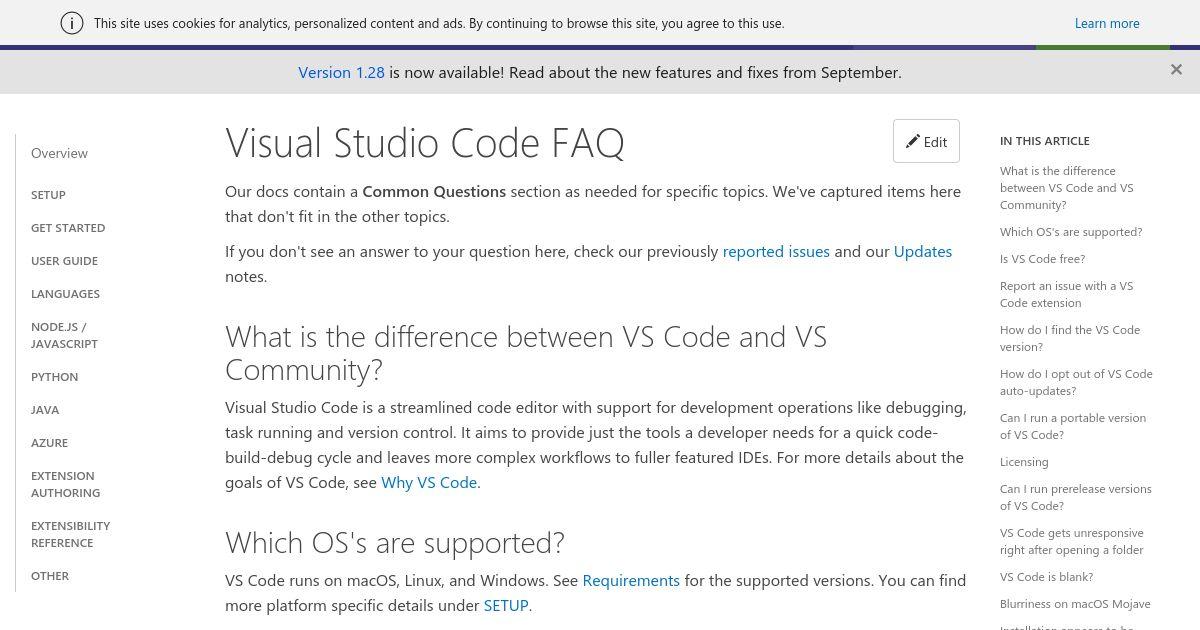
Task: Jump to VS Code gets unresponsive entry
Action: coord(1072,541)
